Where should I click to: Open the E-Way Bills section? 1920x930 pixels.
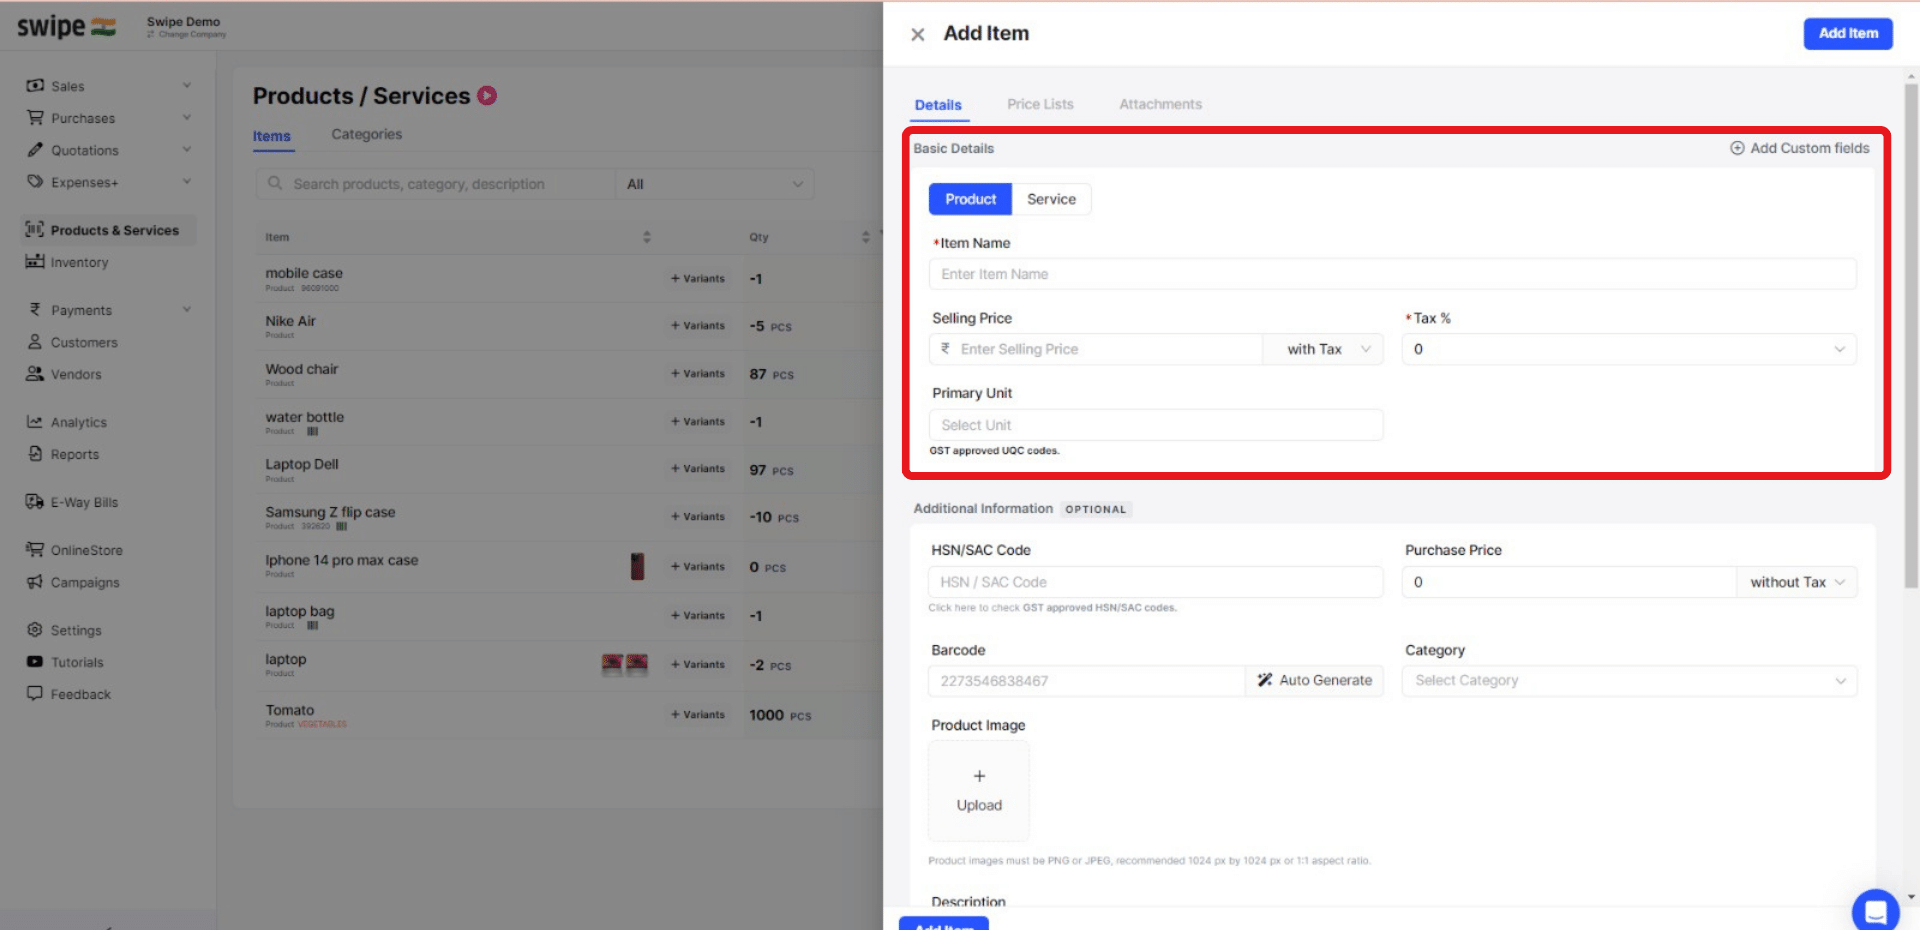tap(84, 502)
